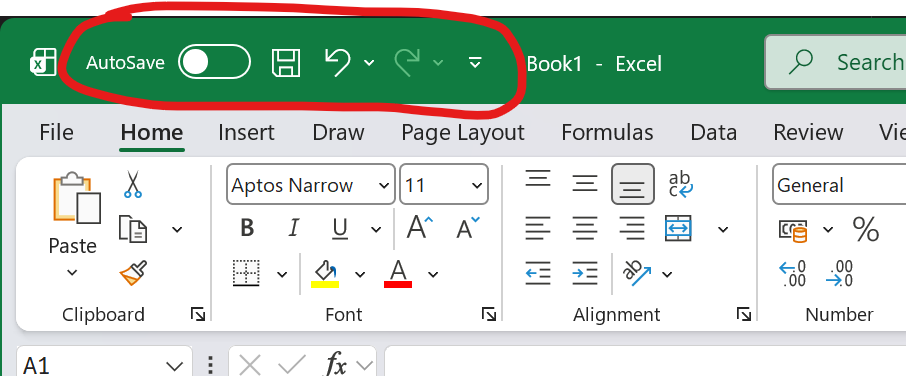Switch to the Data tab

(714, 133)
